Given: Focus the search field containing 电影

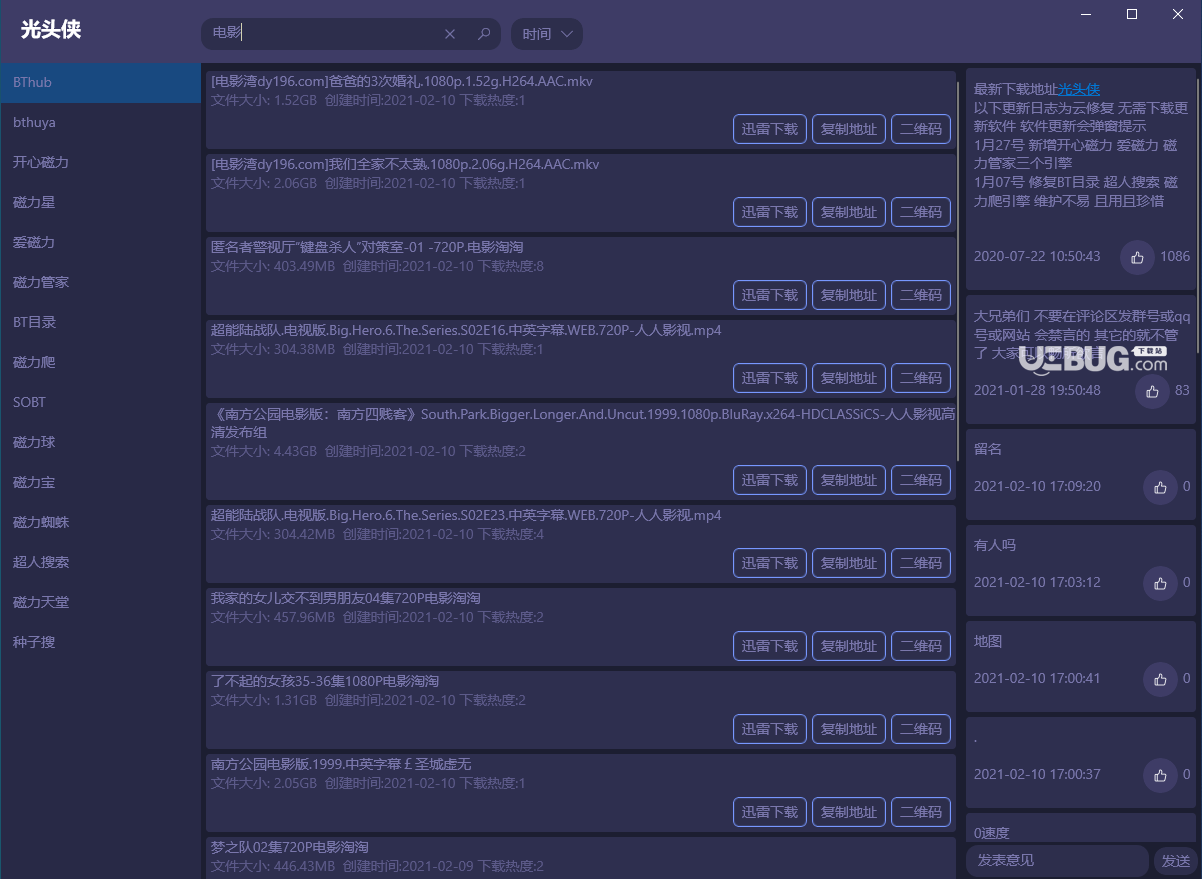Looking at the screenshot, I should click(x=350, y=34).
